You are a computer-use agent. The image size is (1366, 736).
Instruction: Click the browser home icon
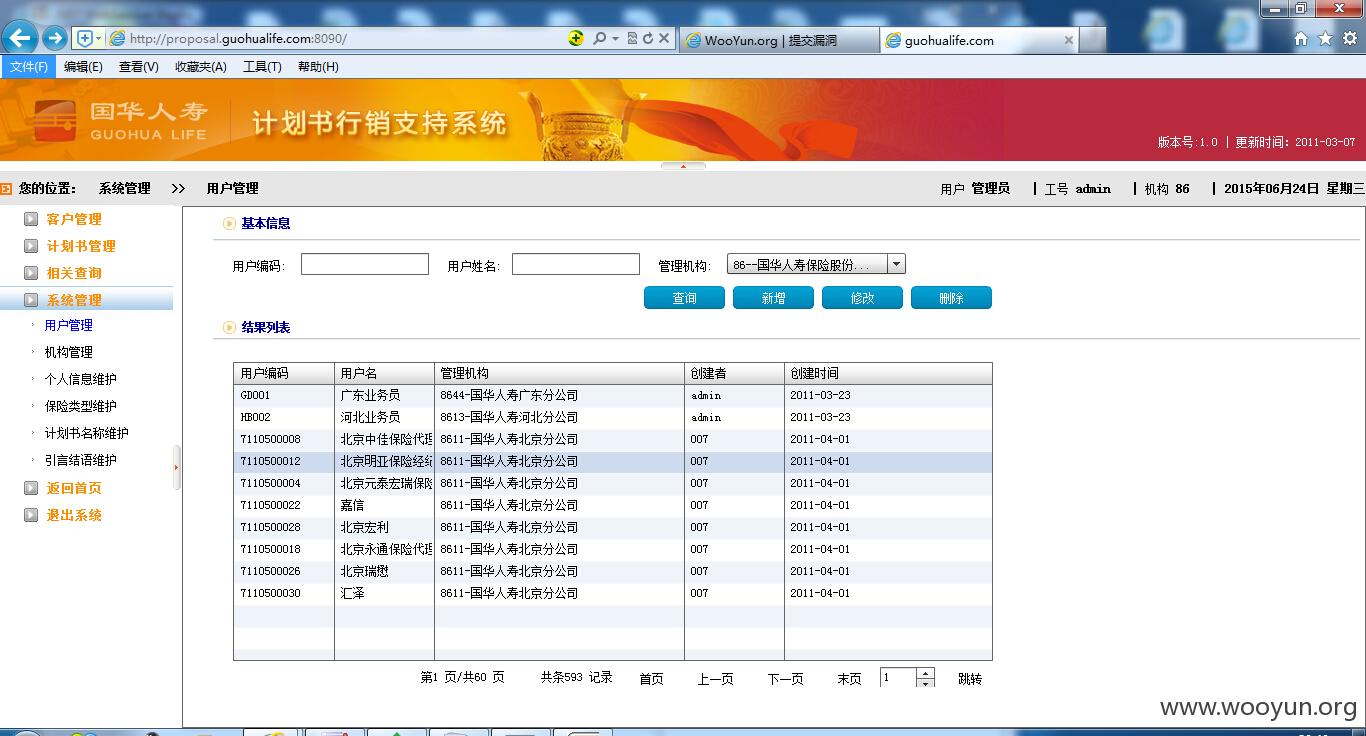[1301, 38]
